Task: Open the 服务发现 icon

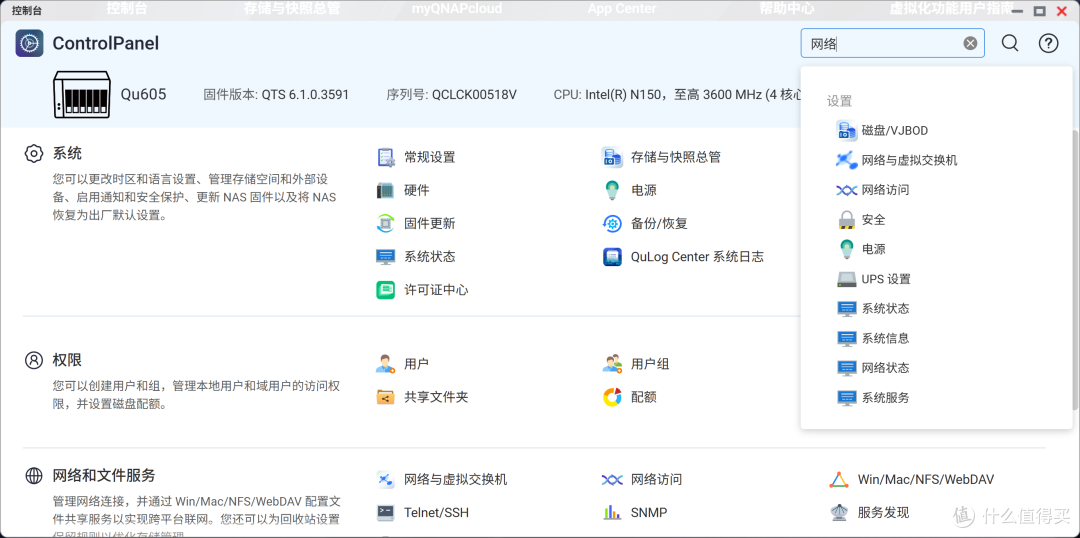Action: 839,513
